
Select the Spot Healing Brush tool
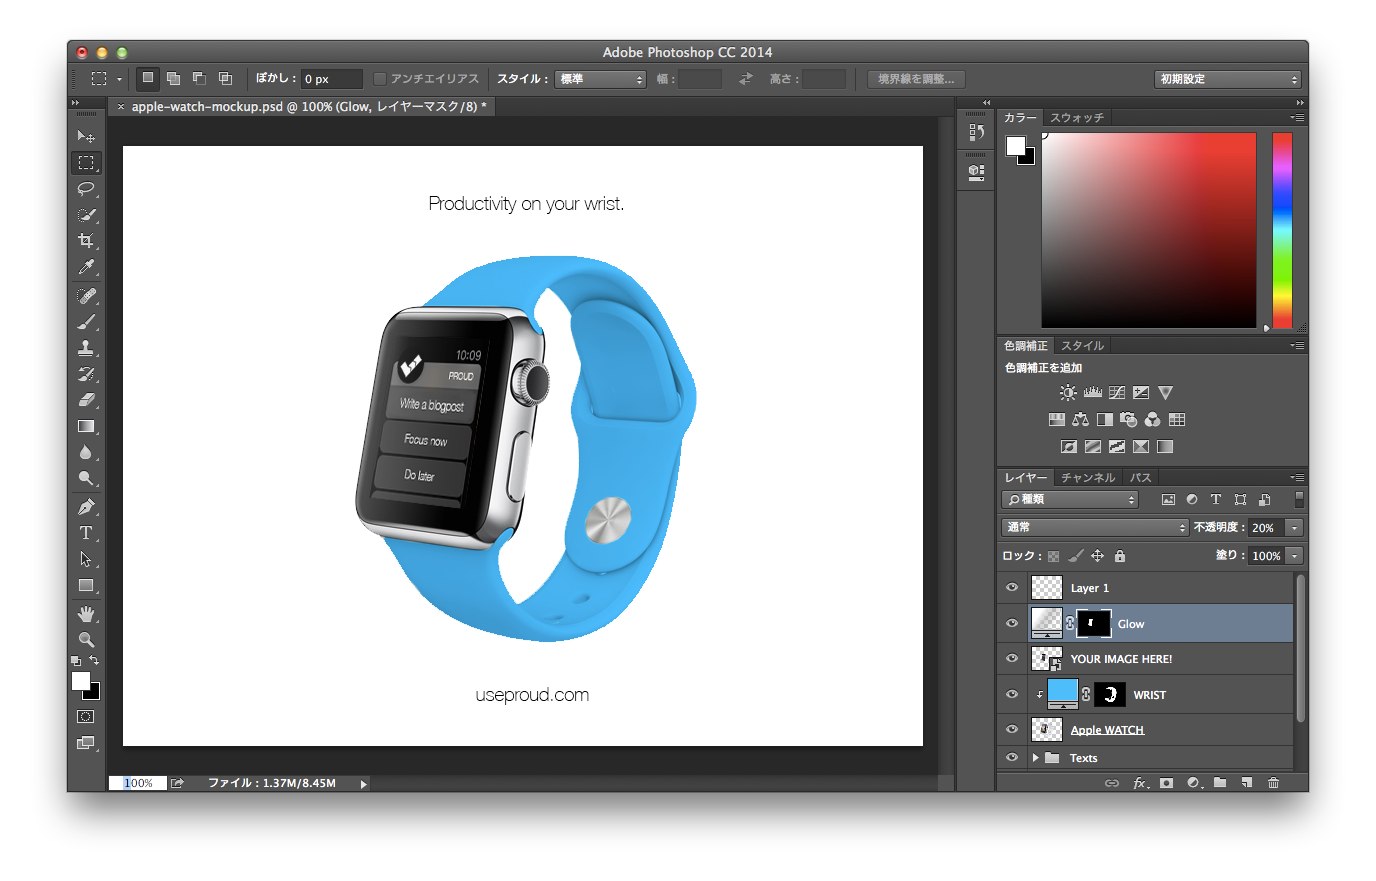(86, 296)
